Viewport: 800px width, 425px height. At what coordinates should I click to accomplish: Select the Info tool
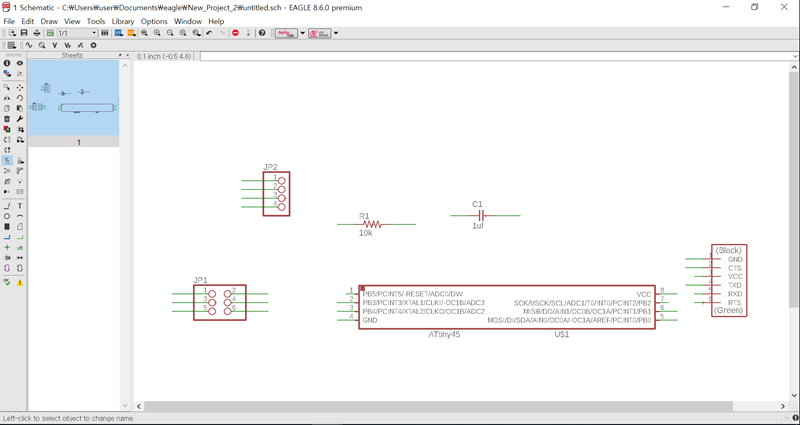point(7,63)
